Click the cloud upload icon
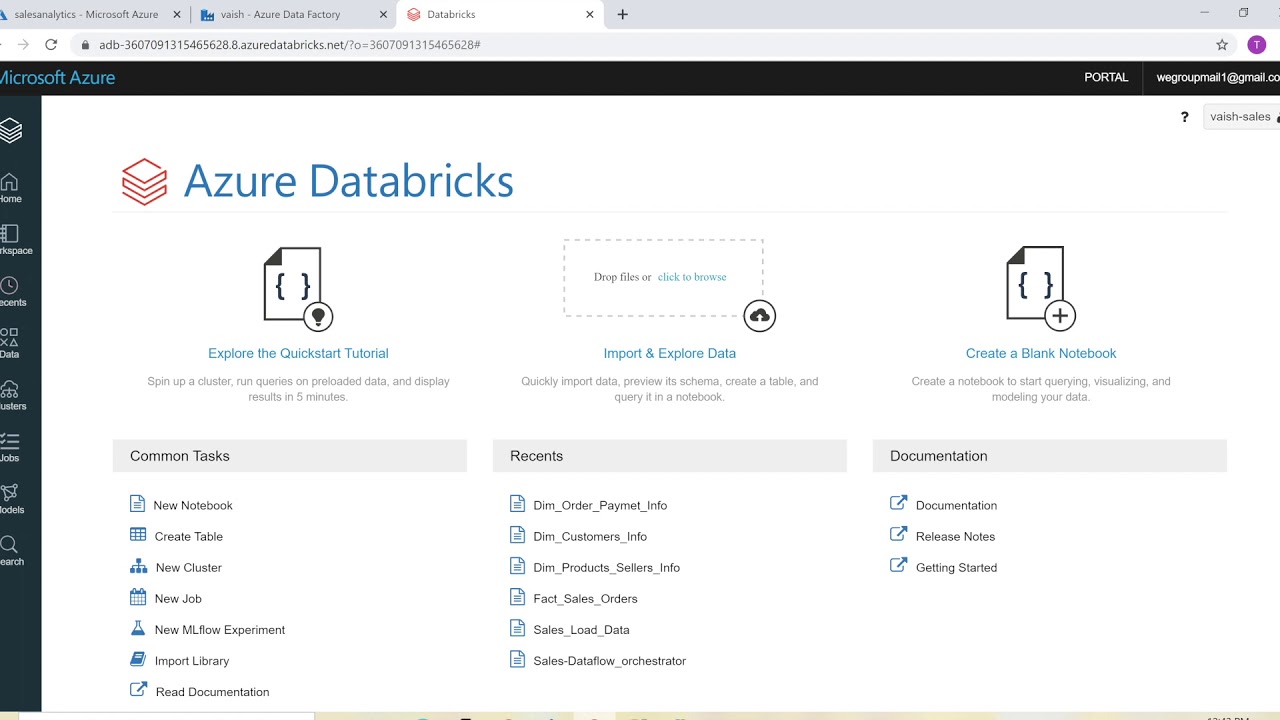This screenshot has height=720, width=1280. [760, 316]
